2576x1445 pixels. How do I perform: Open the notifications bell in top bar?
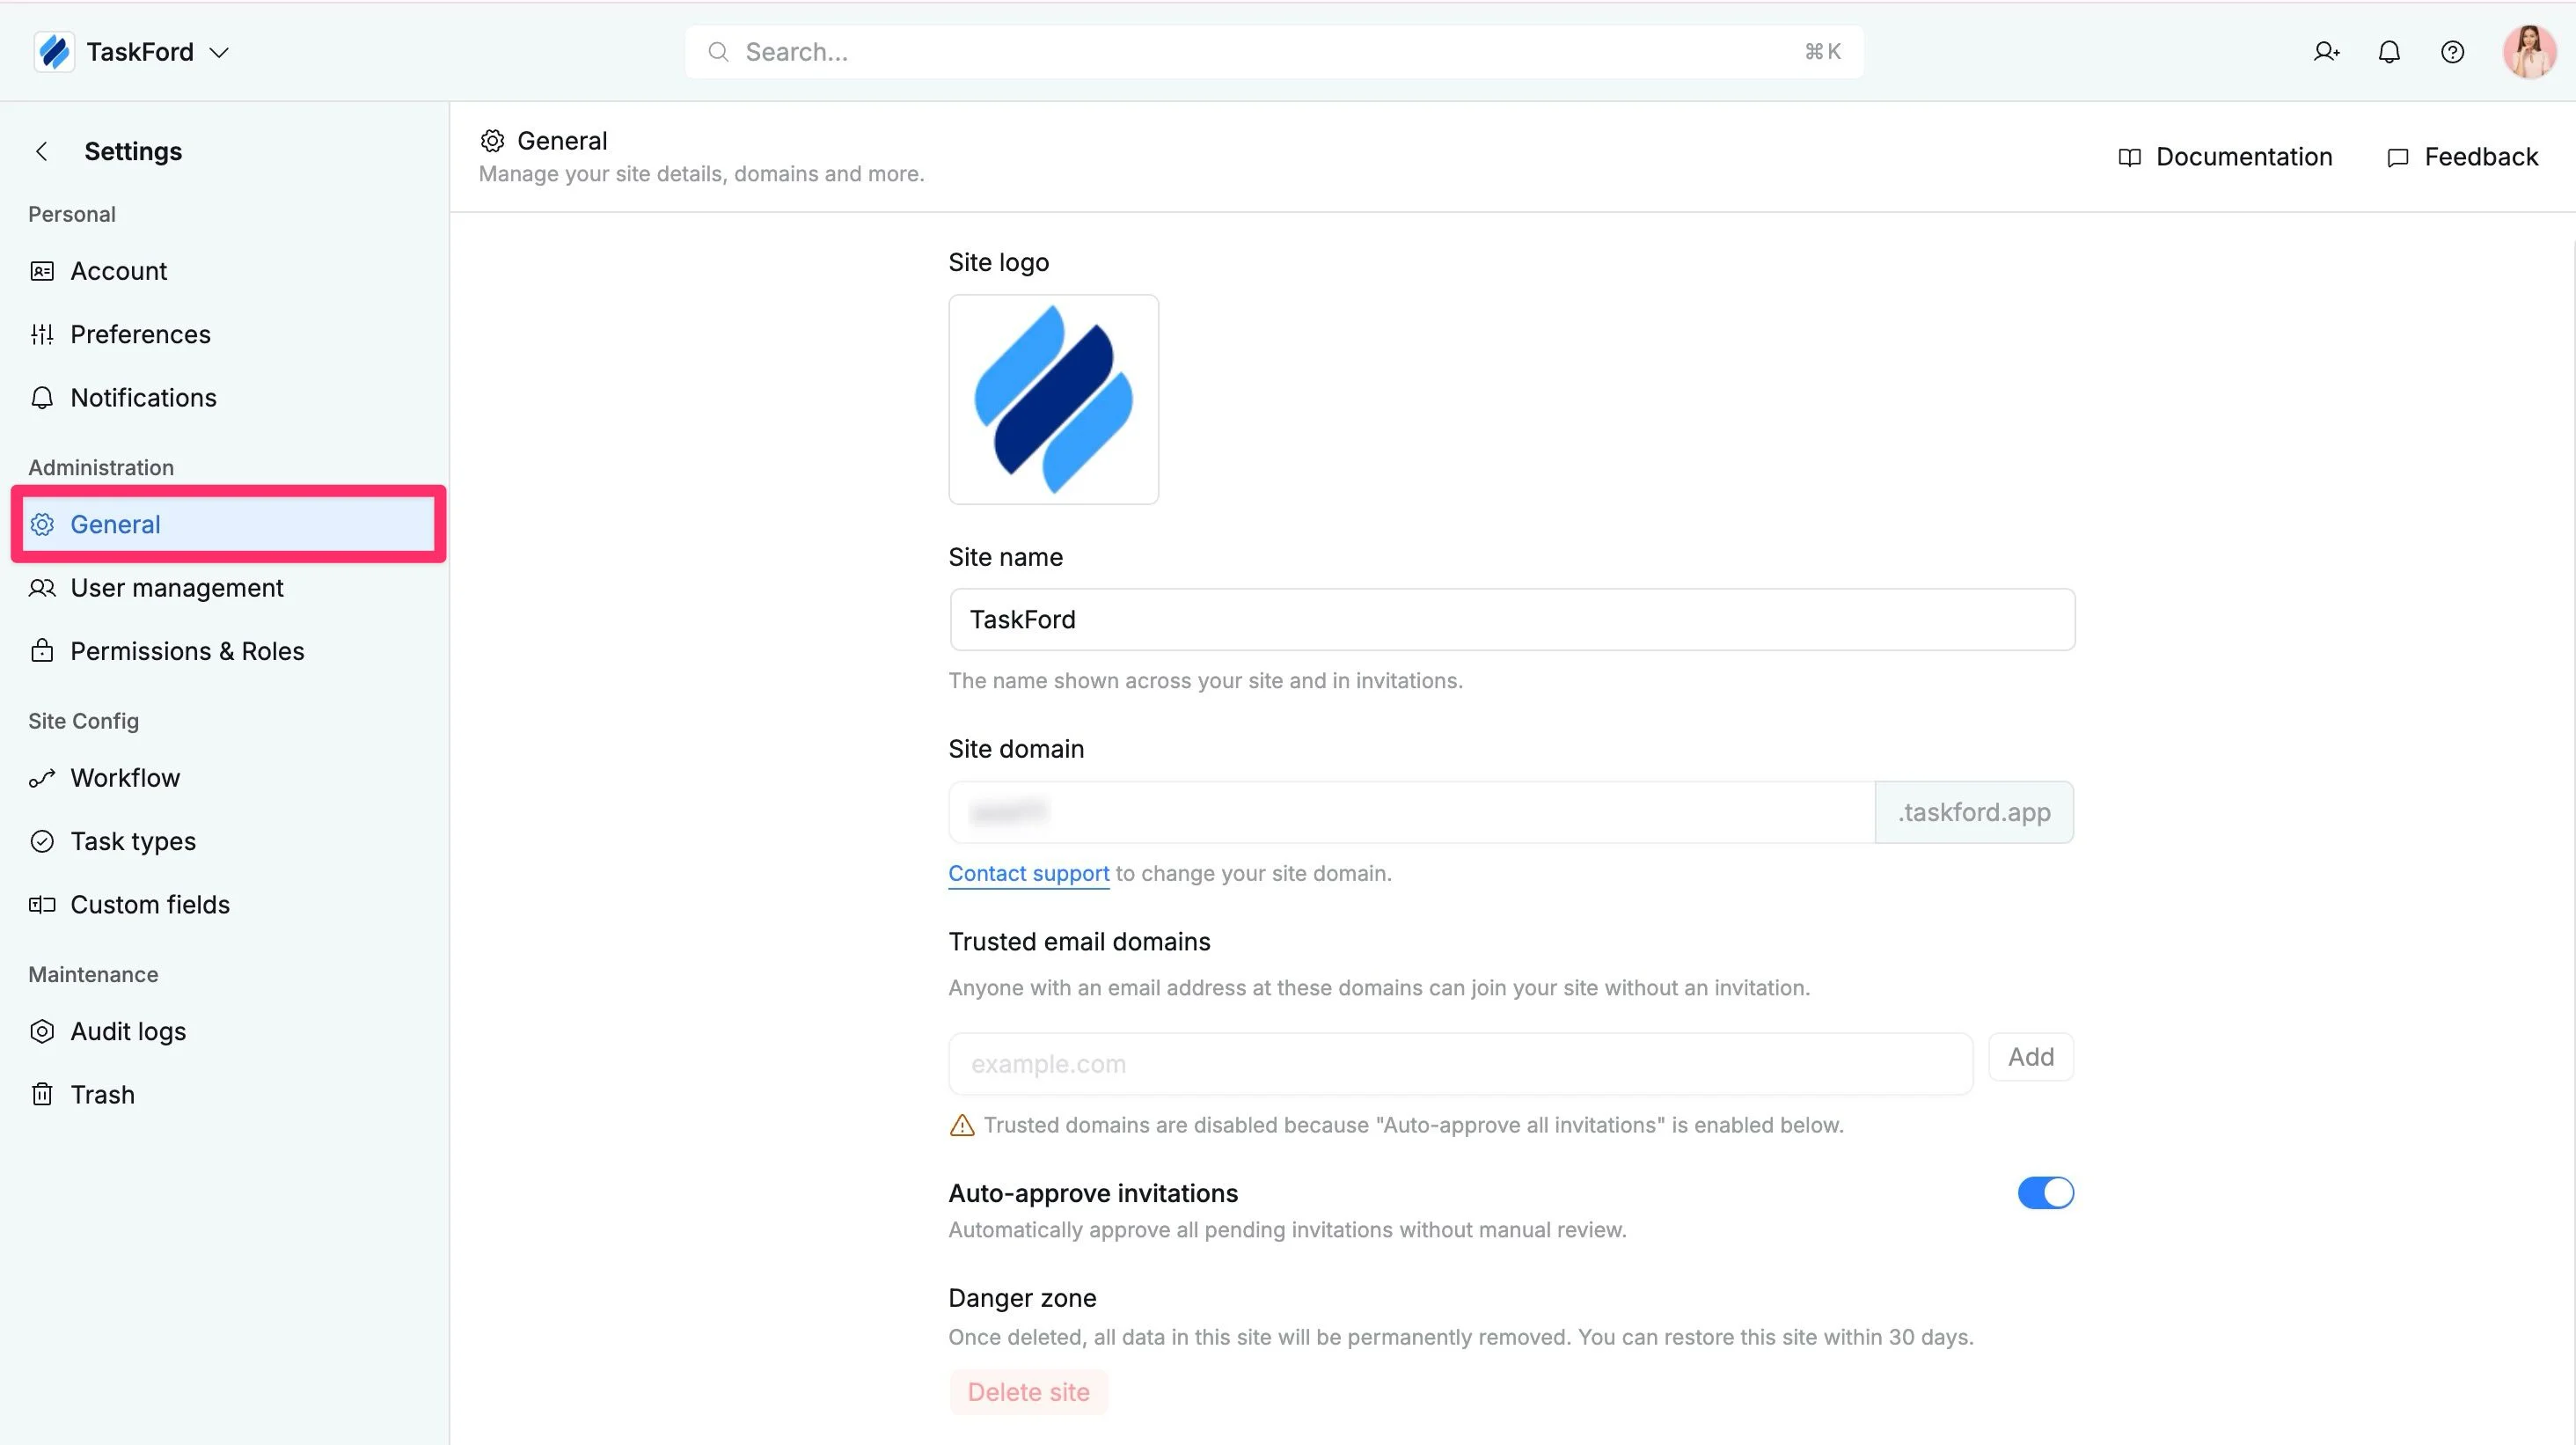2389,52
